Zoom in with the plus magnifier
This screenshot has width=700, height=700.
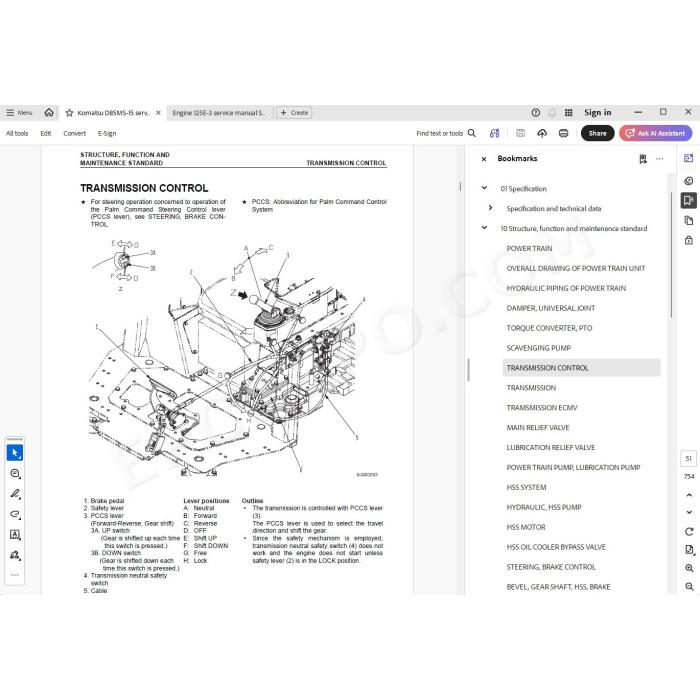tap(689, 568)
